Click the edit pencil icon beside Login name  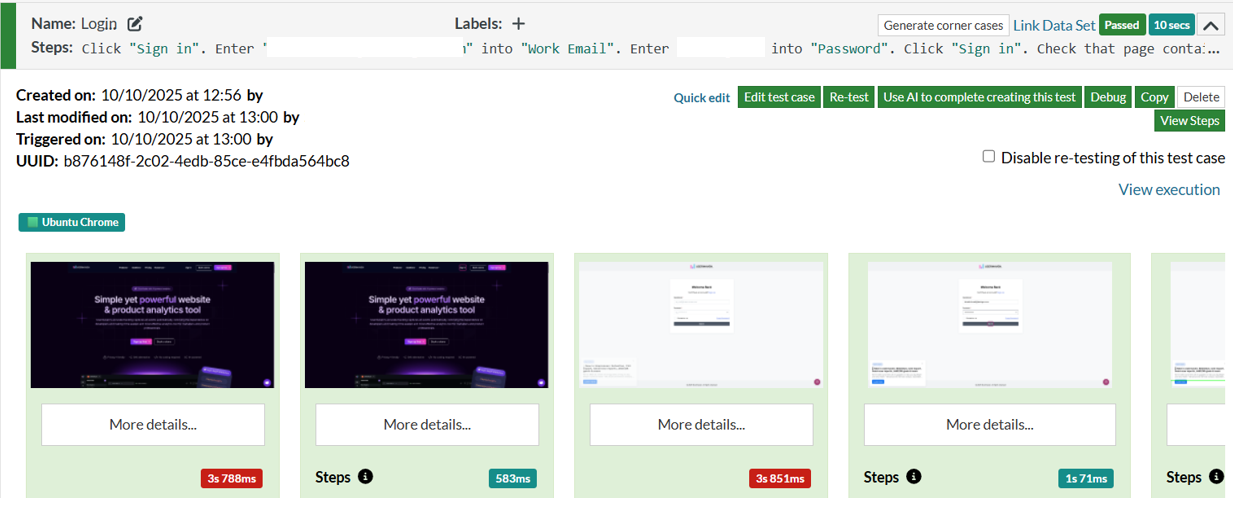pos(135,24)
